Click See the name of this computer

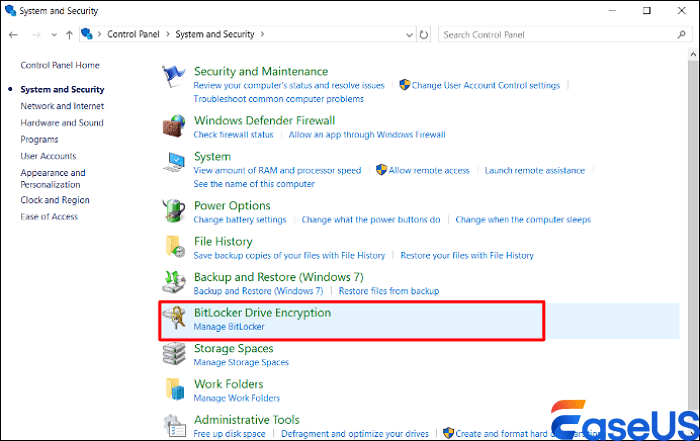[254, 183]
